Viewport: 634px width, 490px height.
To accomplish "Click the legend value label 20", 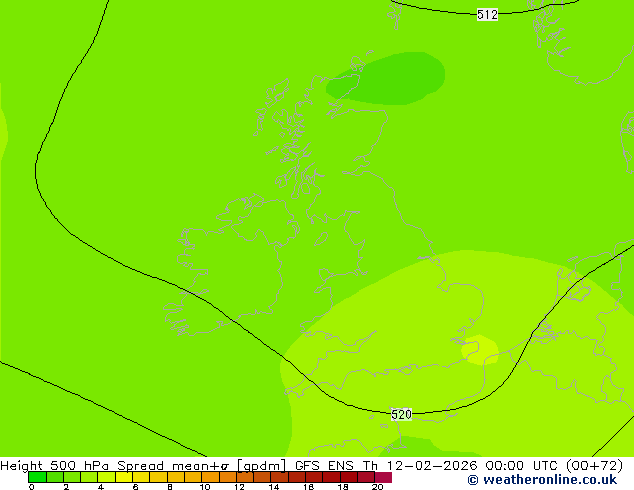I will pyautogui.click(x=377, y=487).
